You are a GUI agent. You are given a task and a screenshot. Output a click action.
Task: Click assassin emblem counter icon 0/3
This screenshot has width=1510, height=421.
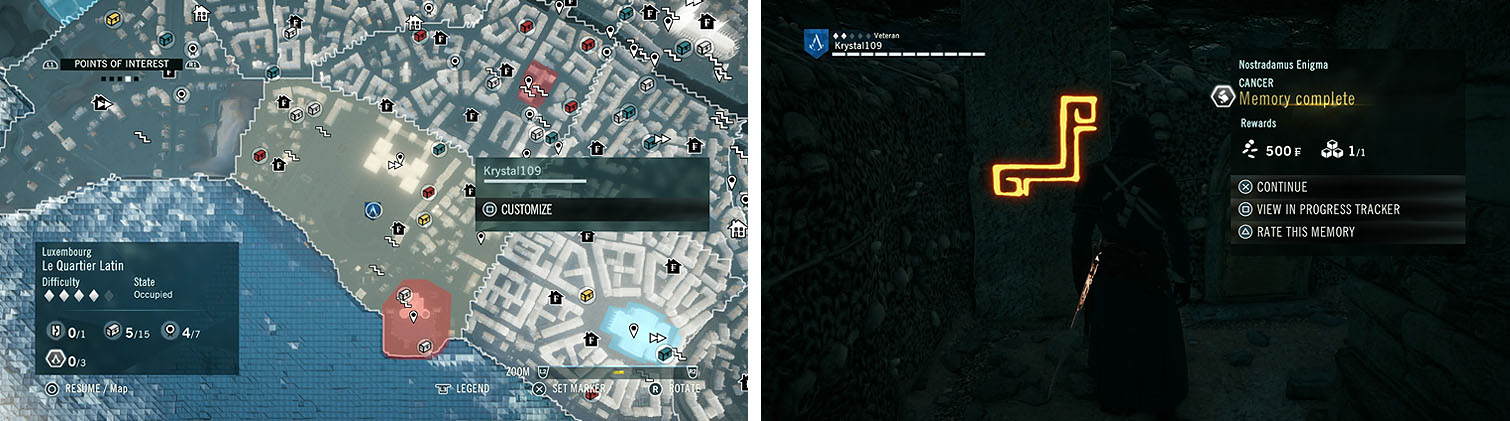(x=57, y=359)
